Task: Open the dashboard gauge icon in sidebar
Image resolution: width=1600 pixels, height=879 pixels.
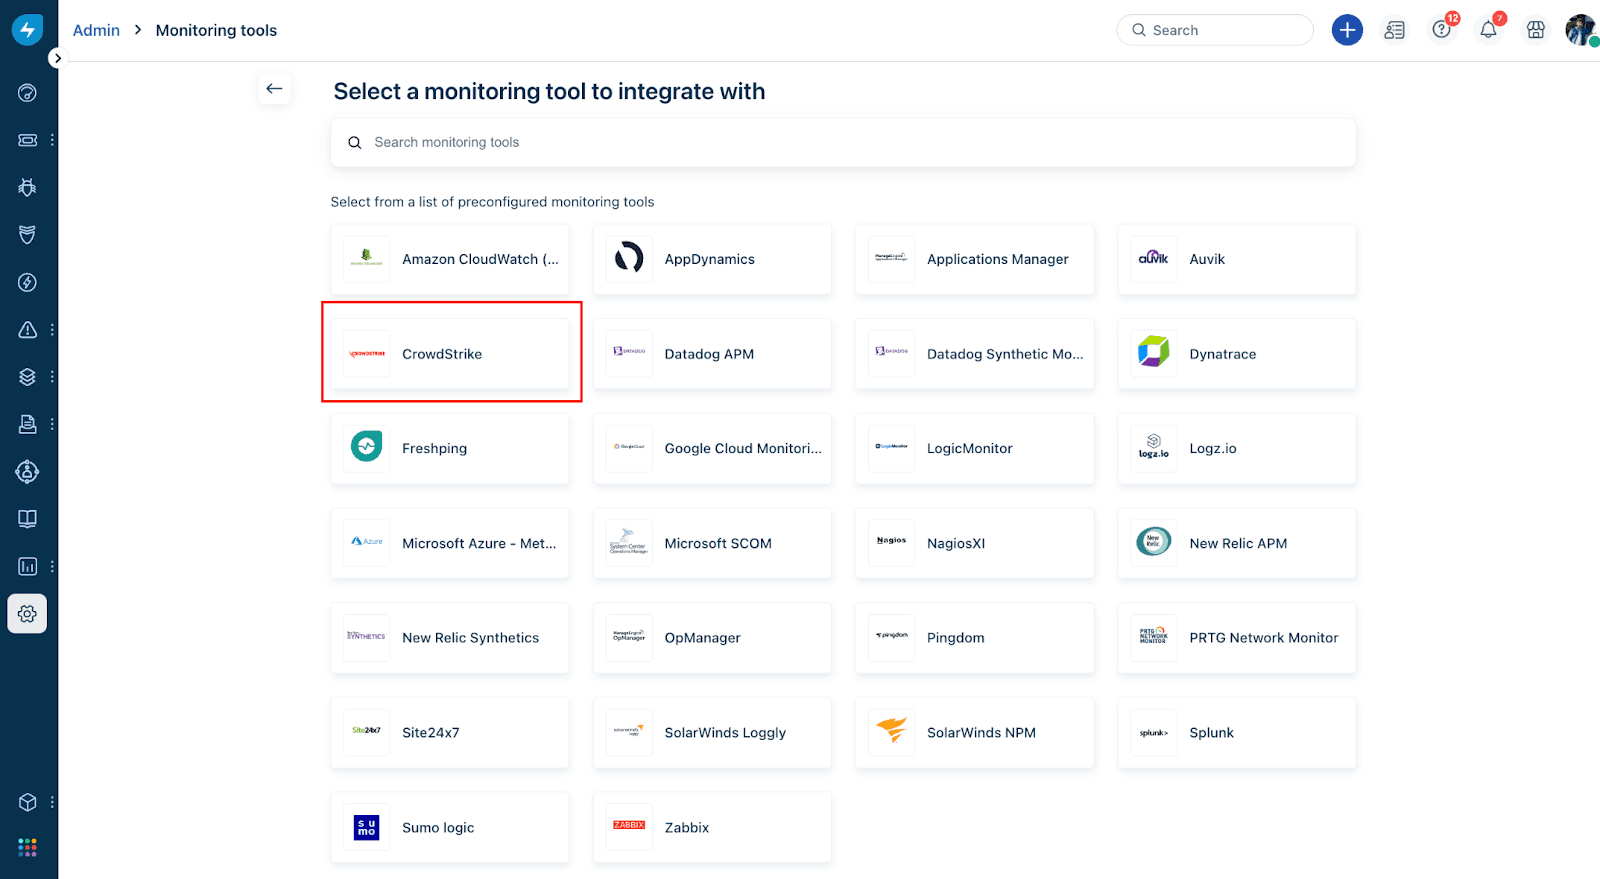Action: pyautogui.click(x=27, y=93)
